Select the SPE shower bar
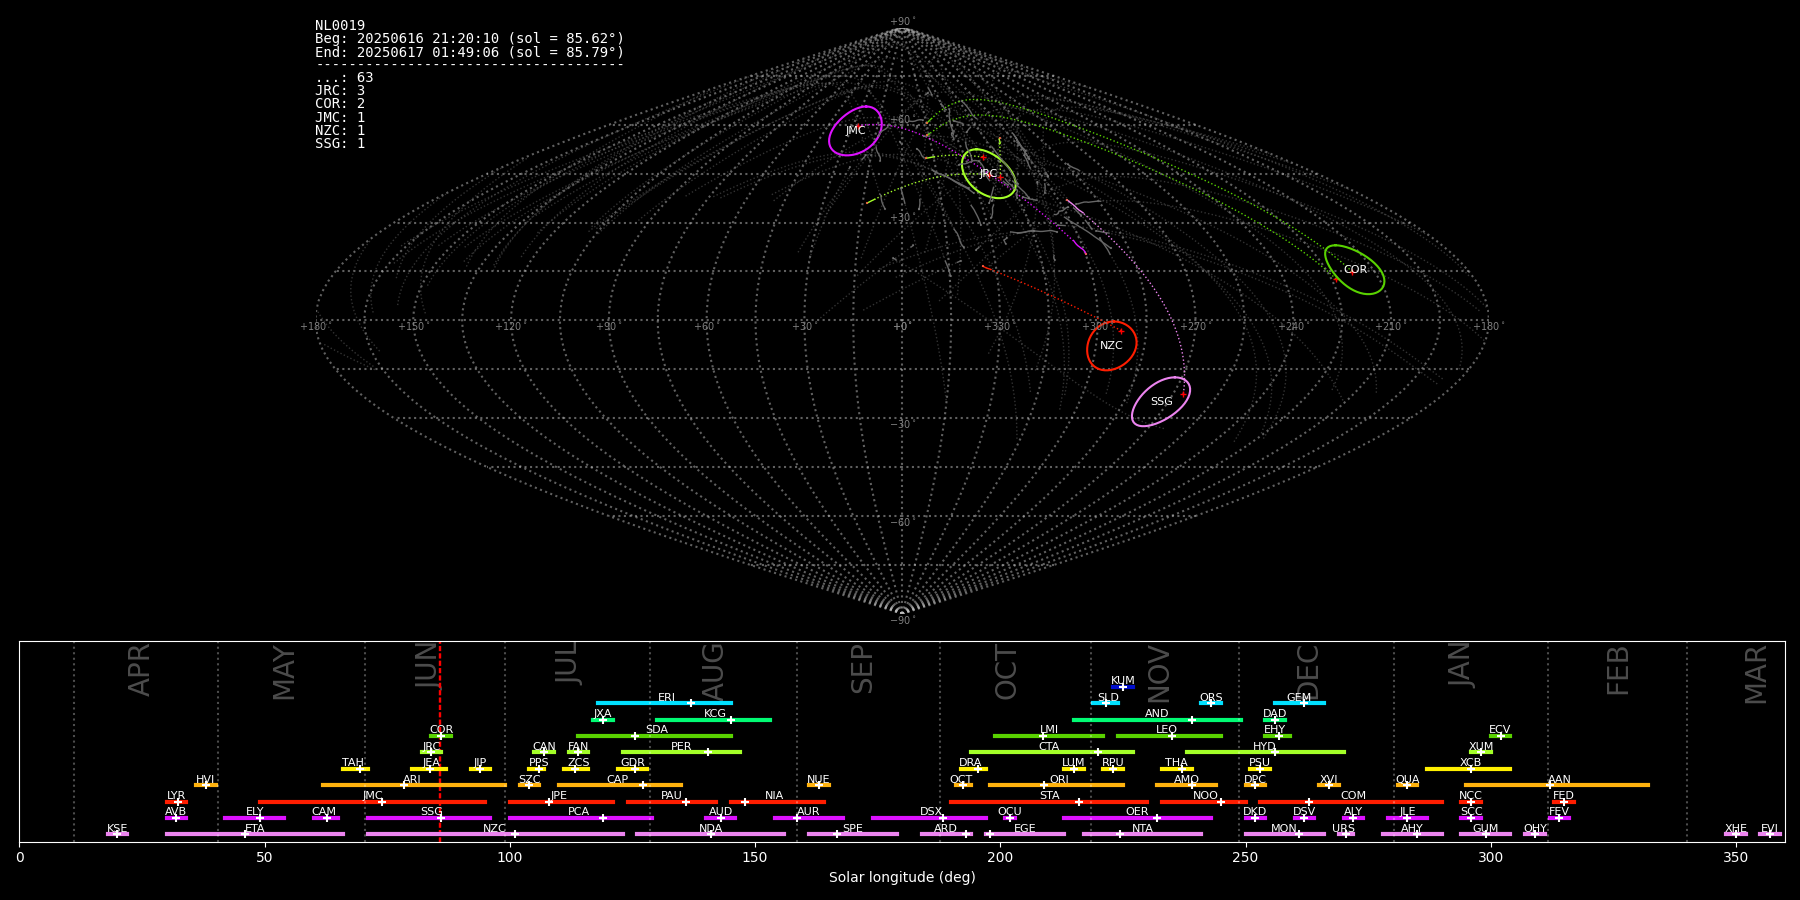The width and height of the screenshot is (1800, 900). point(853,834)
